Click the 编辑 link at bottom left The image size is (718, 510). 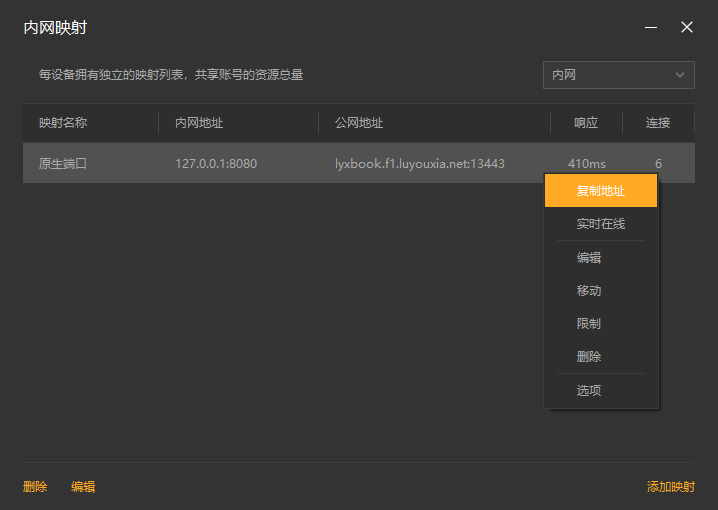pos(83,487)
